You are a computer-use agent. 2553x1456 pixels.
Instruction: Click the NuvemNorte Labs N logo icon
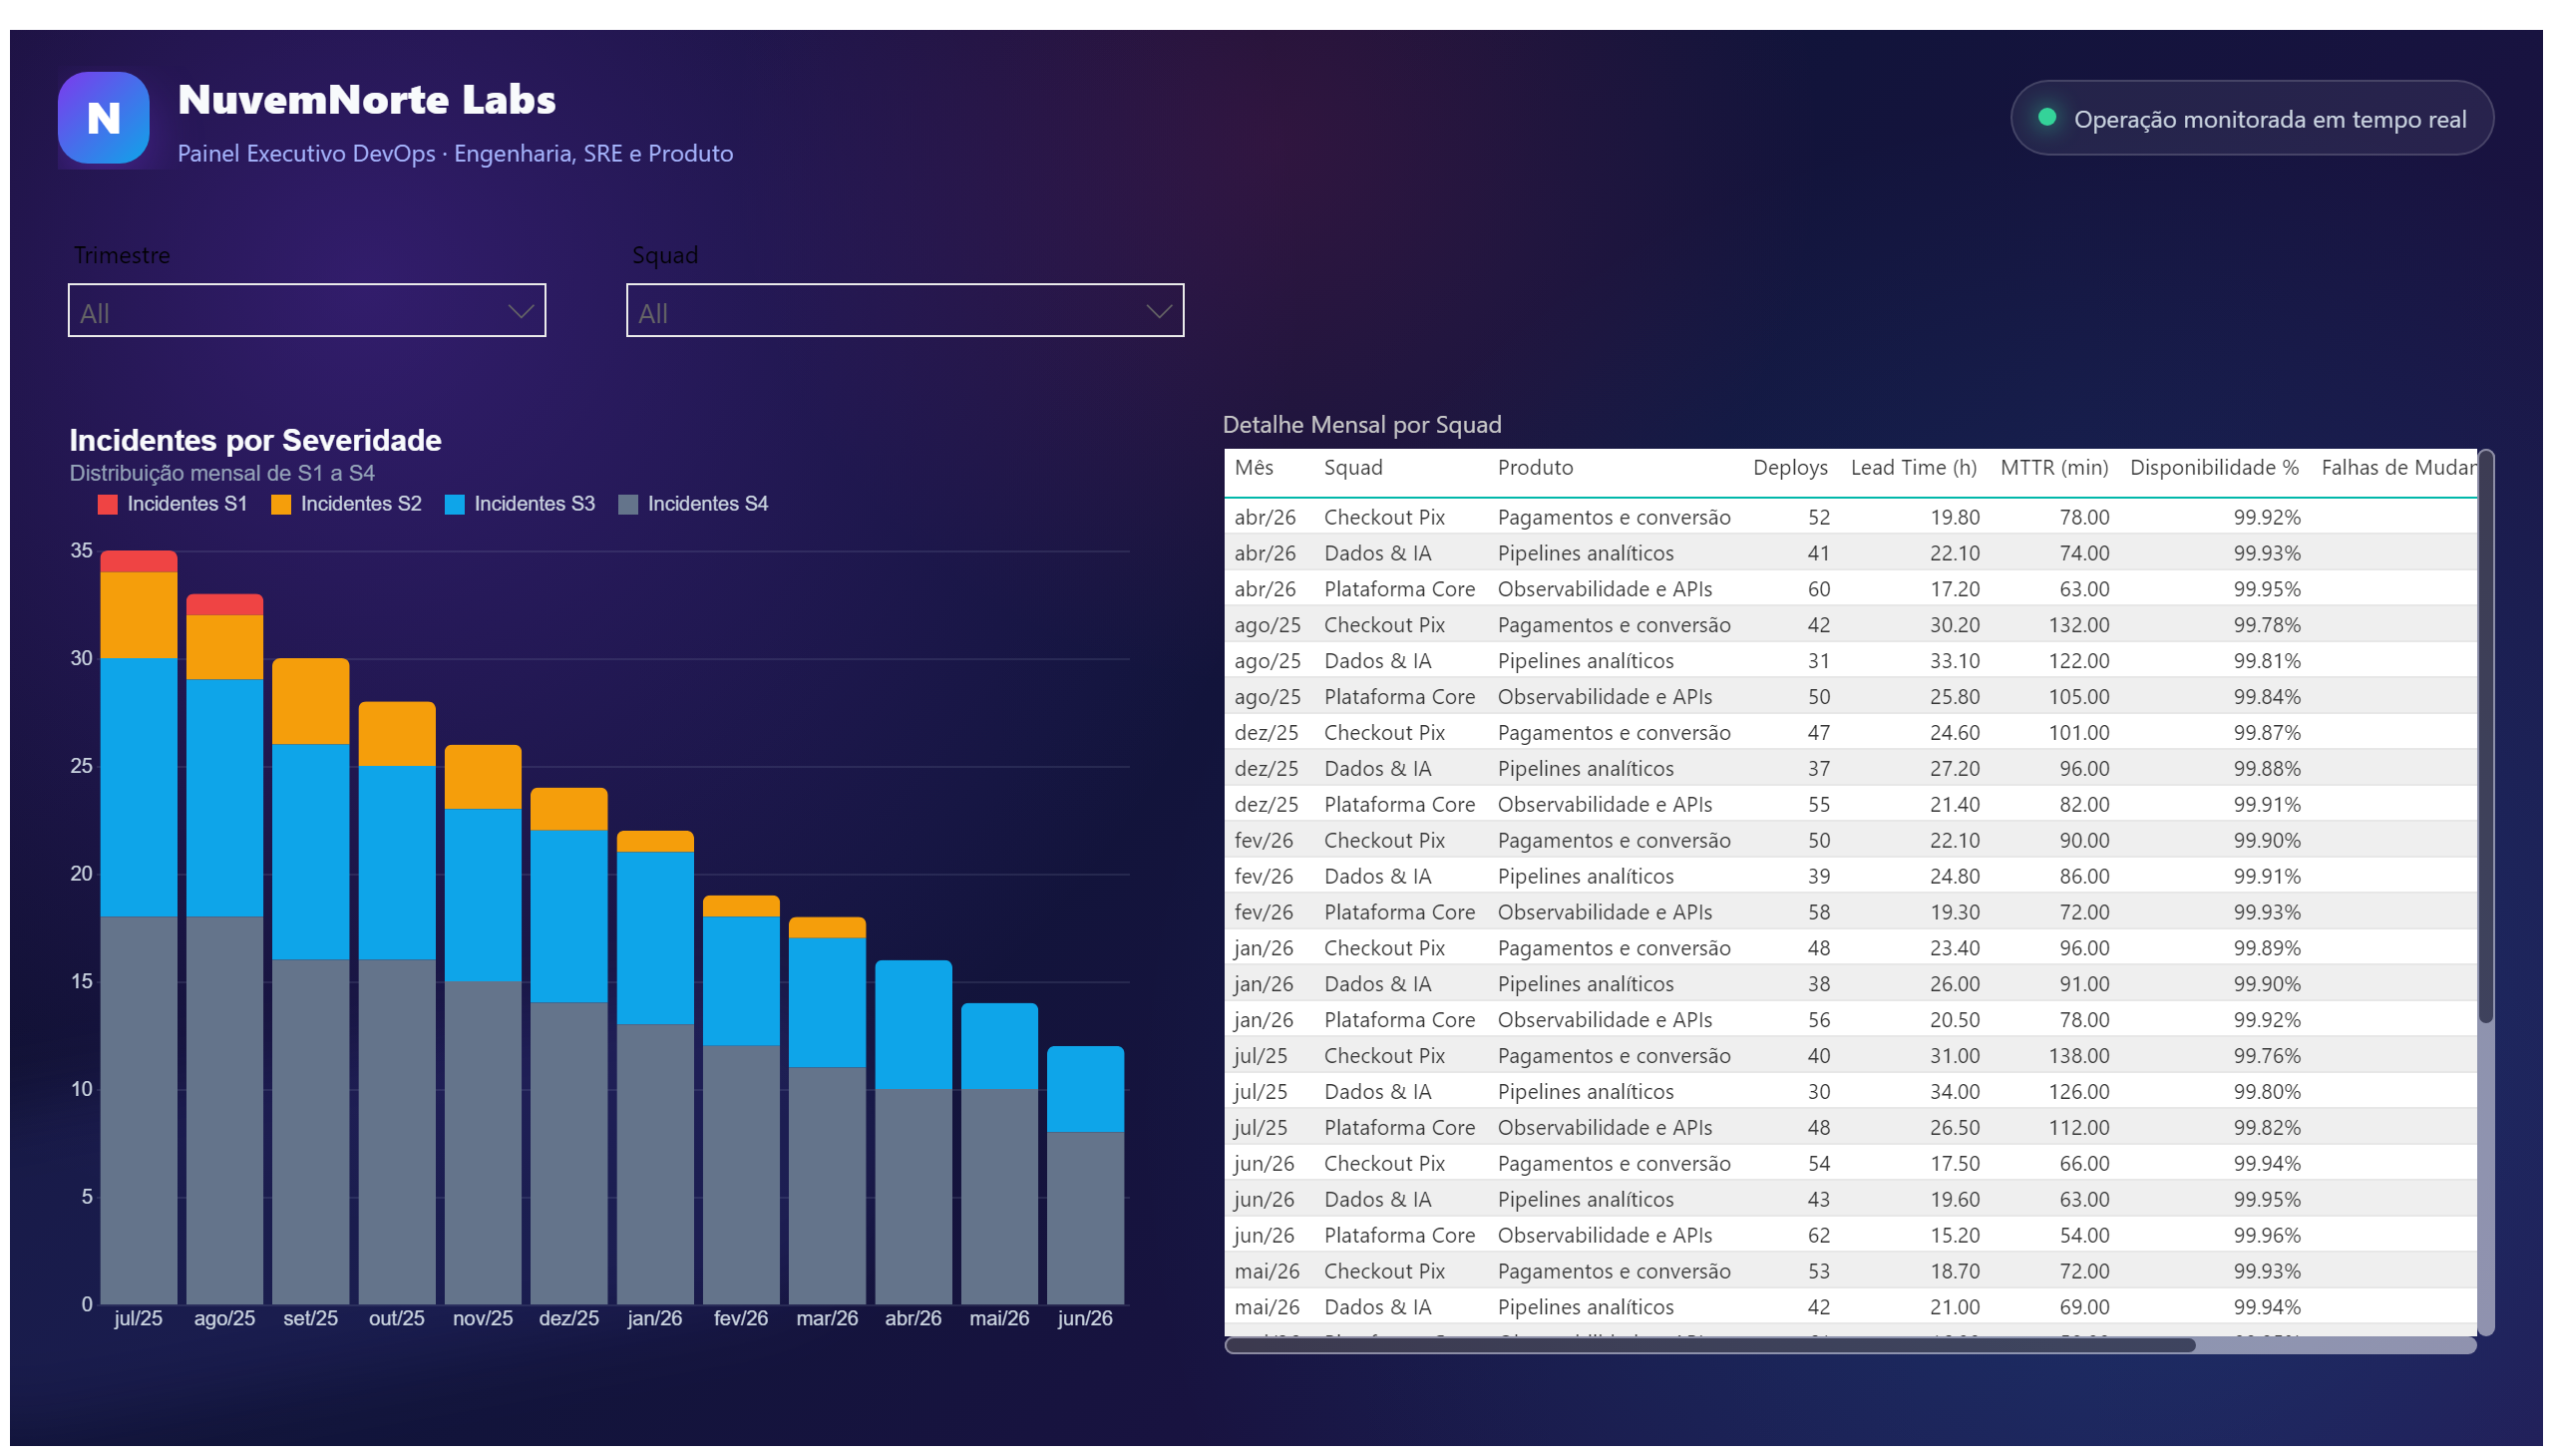pyautogui.click(x=103, y=118)
